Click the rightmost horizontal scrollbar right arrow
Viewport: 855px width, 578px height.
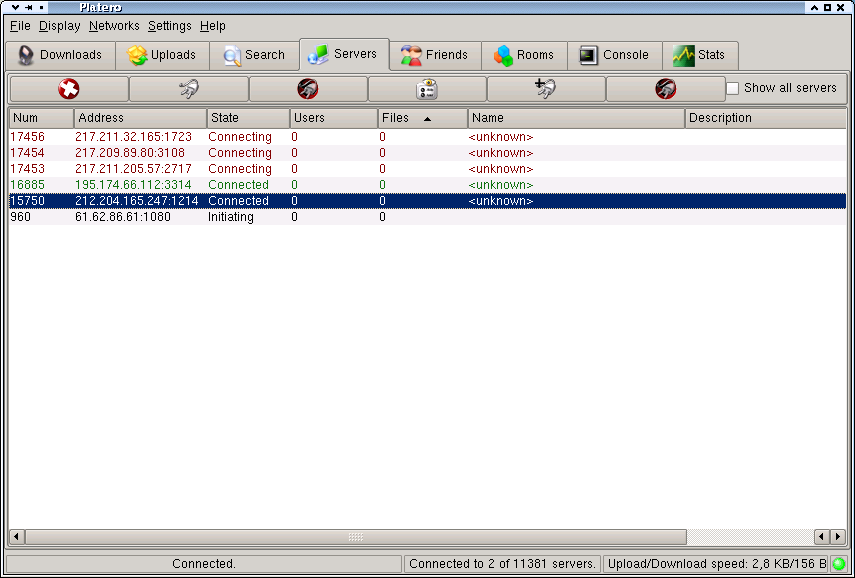(838, 537)
